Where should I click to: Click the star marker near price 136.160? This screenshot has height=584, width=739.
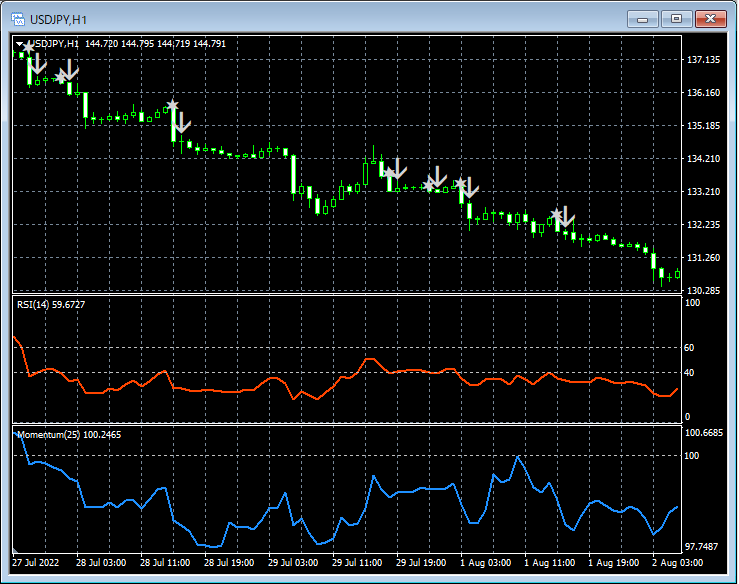coord(172,105)
